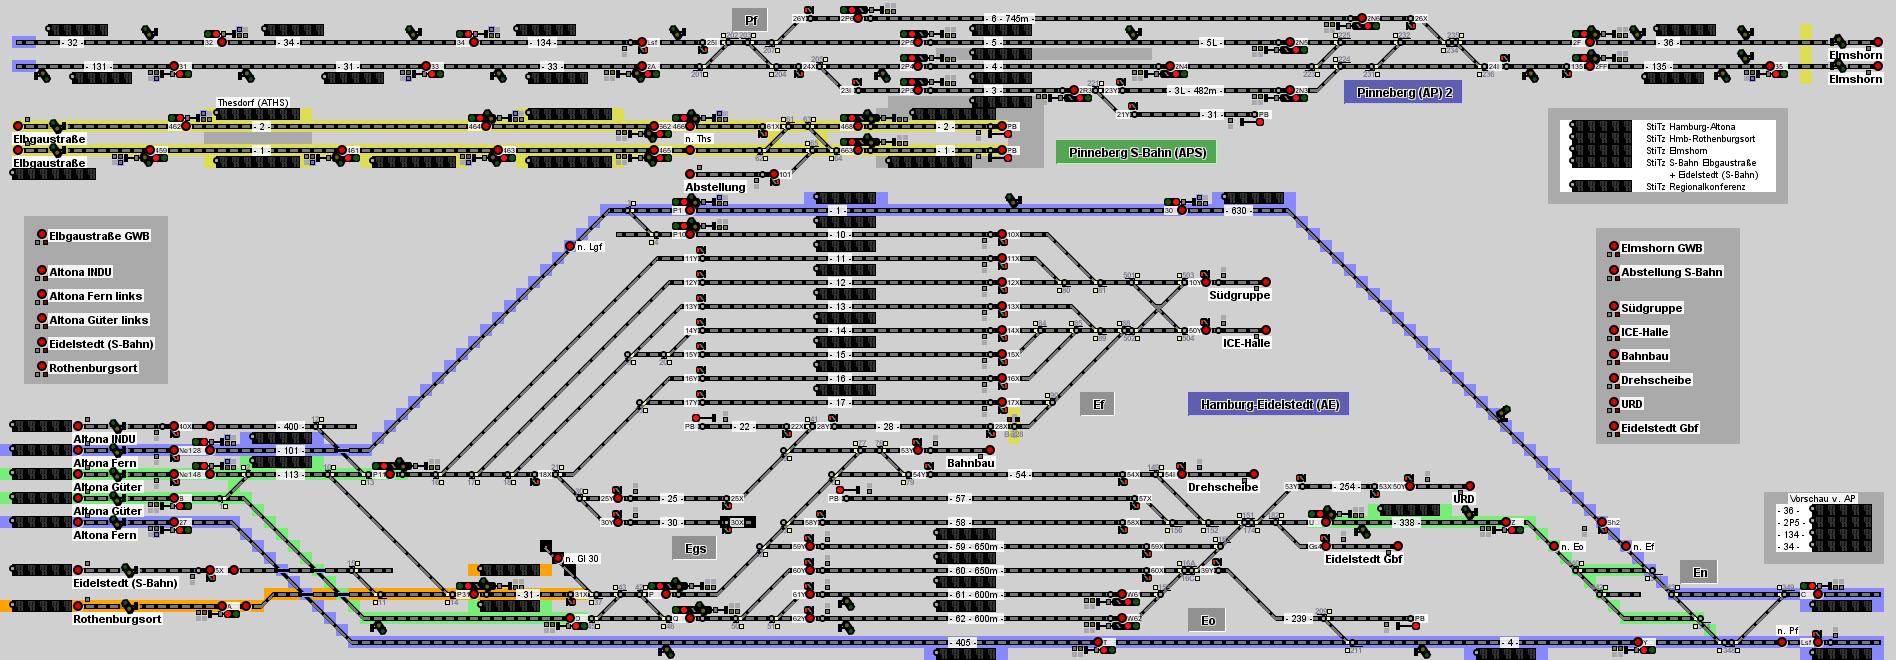Click signal 62Y on track 62
This screenshot has width=1896, height=660.
[810, 619]
